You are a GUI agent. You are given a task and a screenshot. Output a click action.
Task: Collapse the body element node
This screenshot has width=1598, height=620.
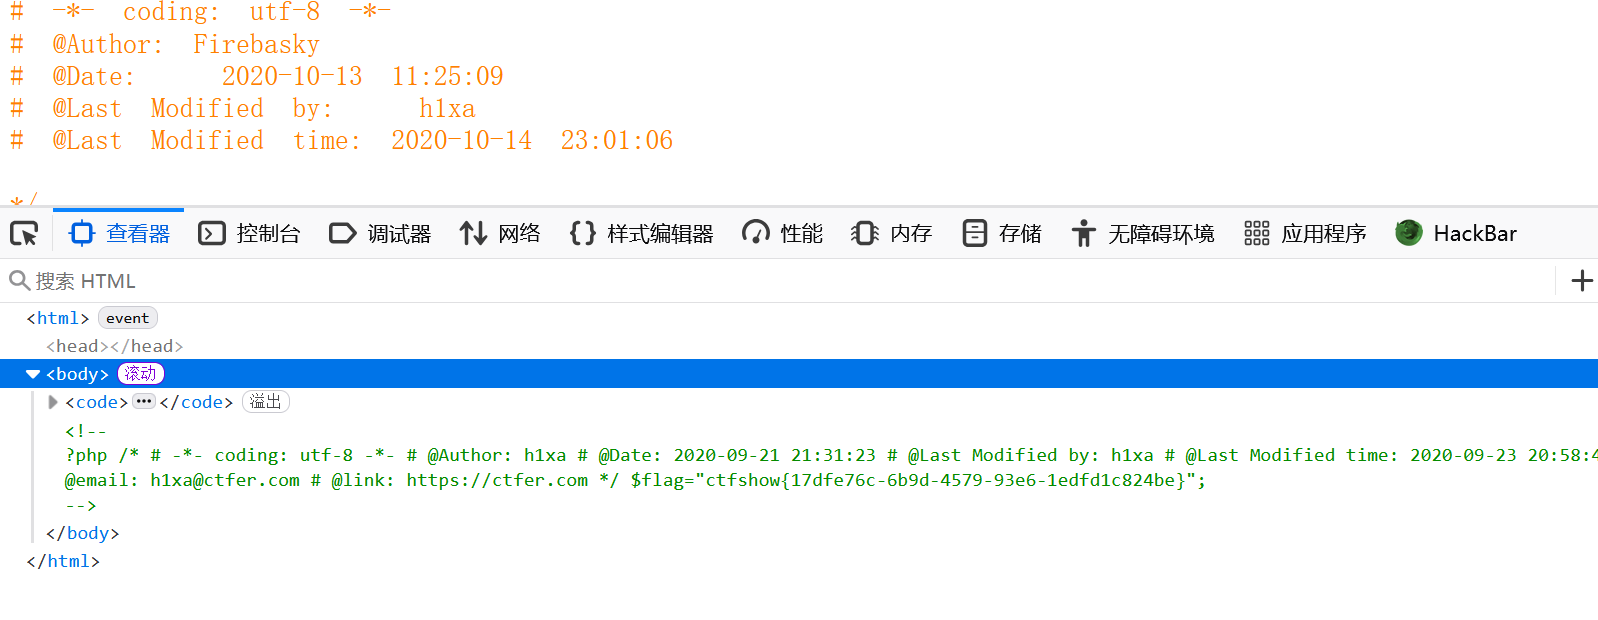(32, 373)
